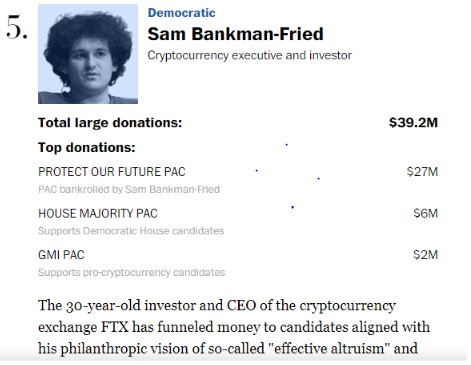Open the GMI PAC entry
471x365 pixels.
coord(61,255)
